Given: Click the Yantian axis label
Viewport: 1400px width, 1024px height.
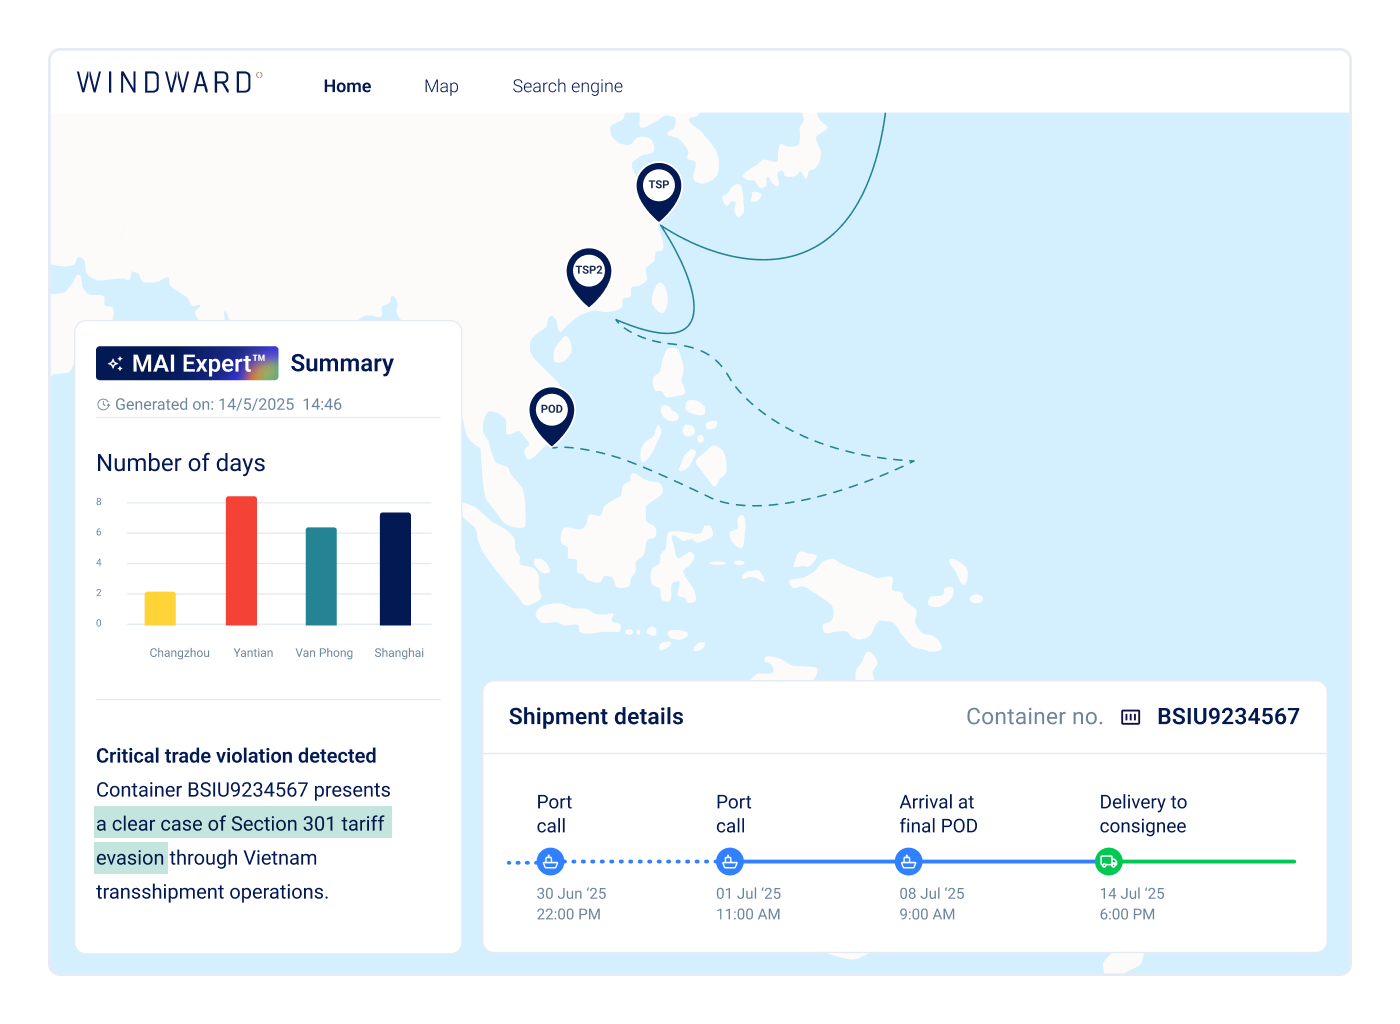Looking at the screenshot, I should tap(253, 653).
